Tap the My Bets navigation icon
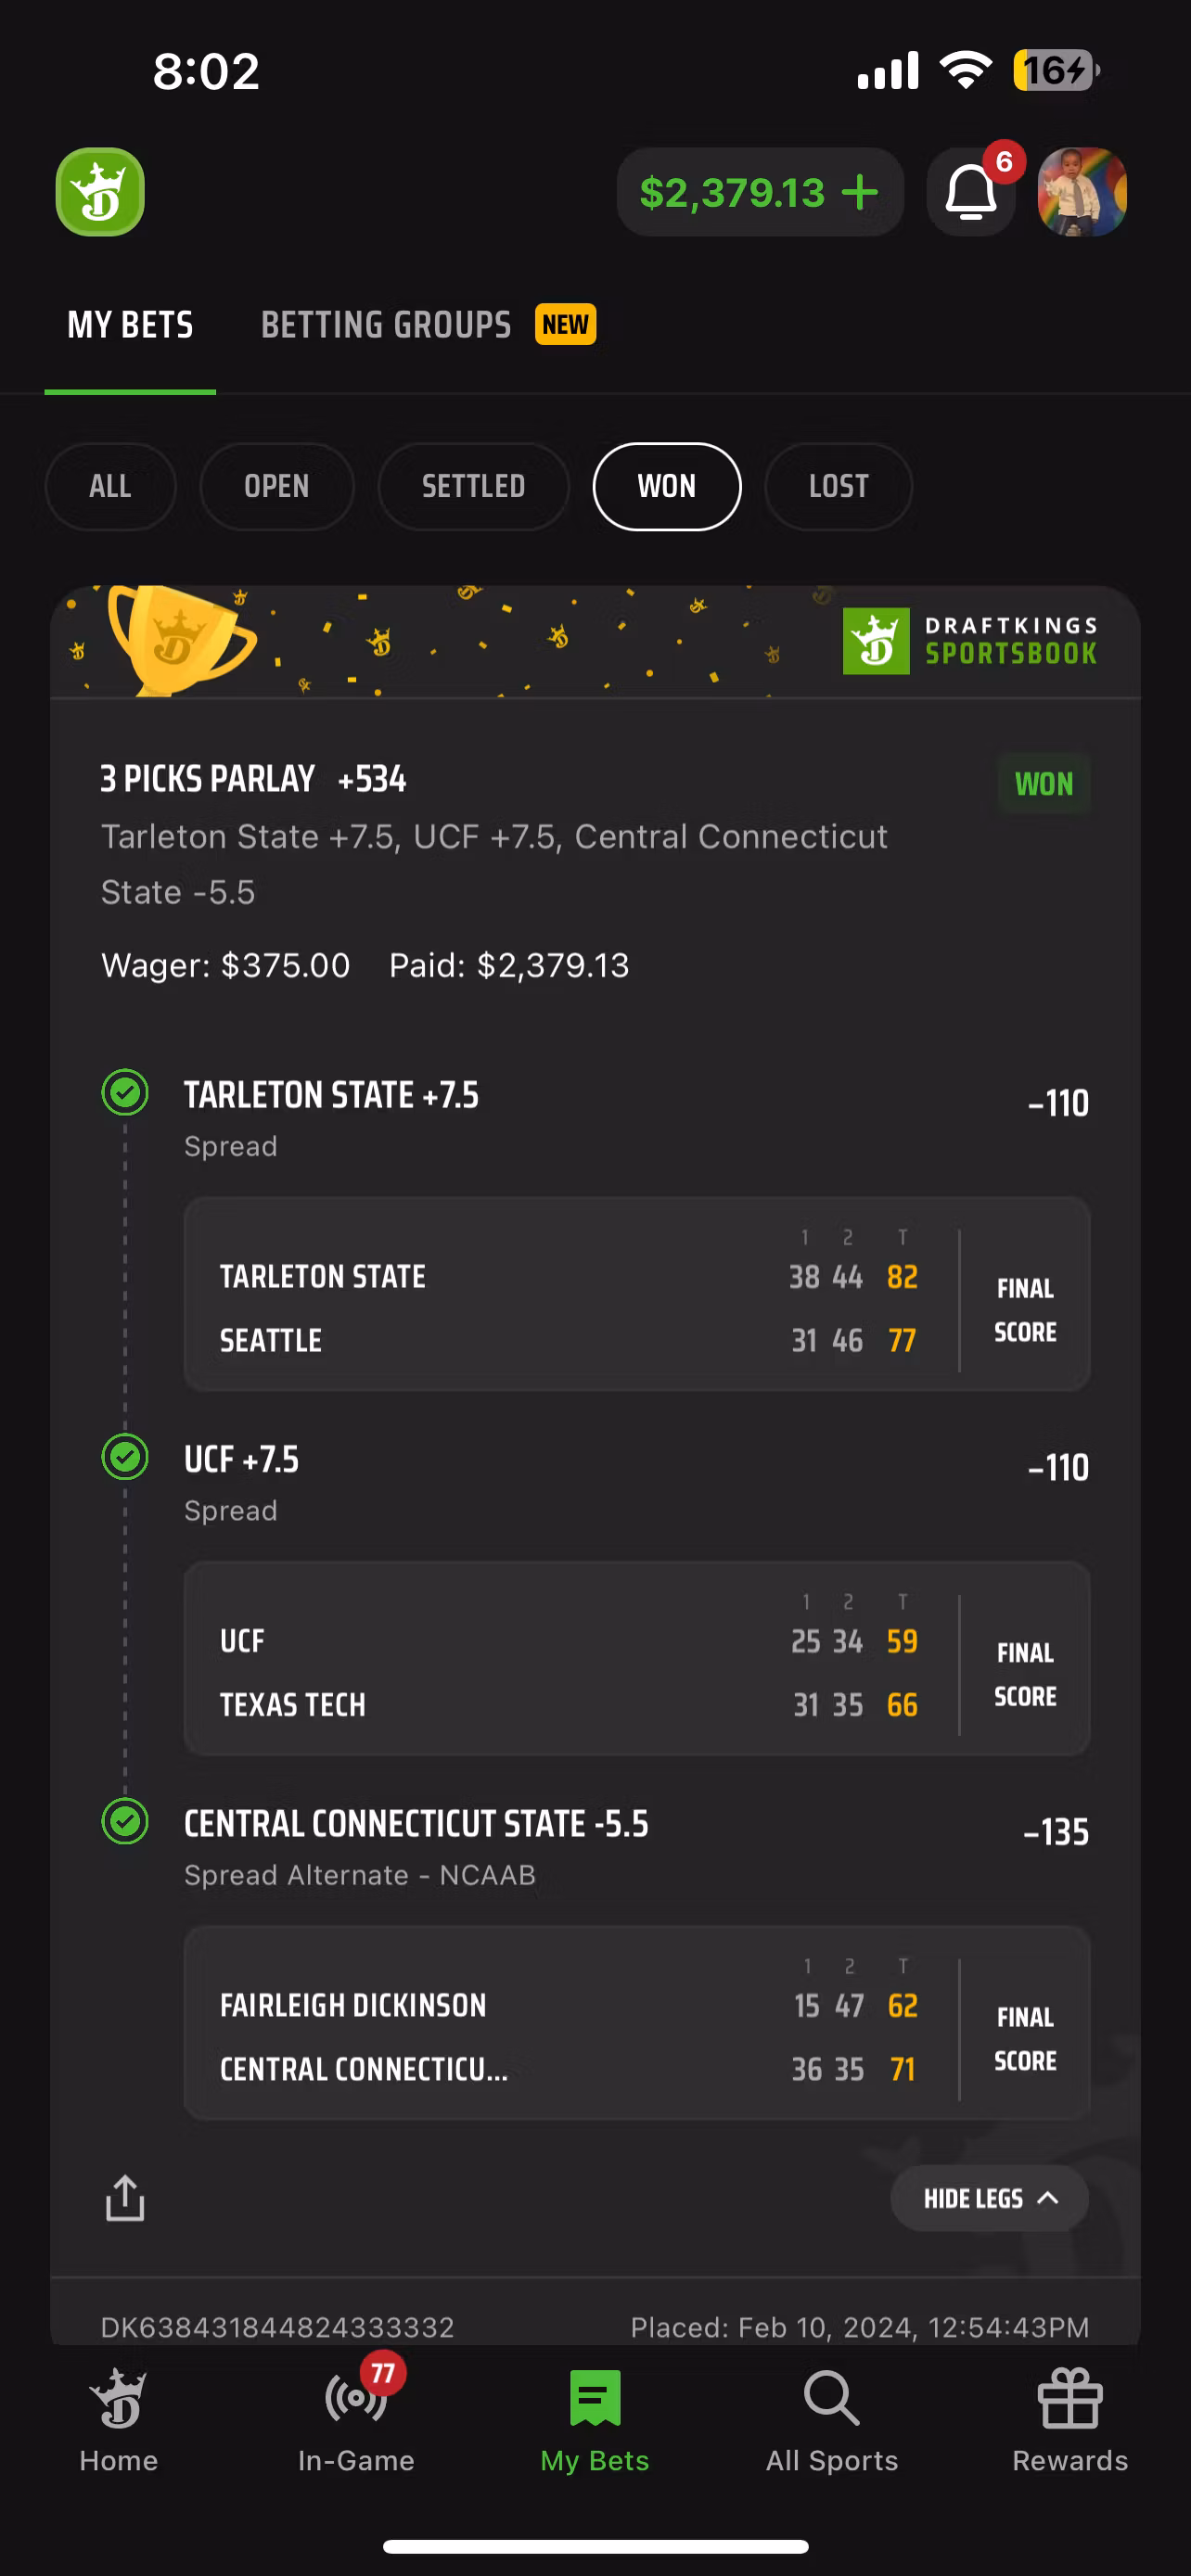This screenshot has width=1191, height=2576. coord(595,2398)
